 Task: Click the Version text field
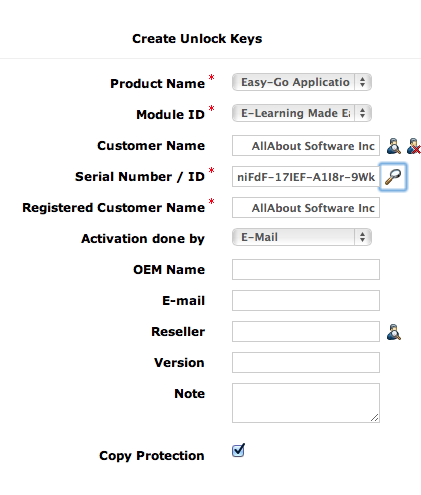306,363
